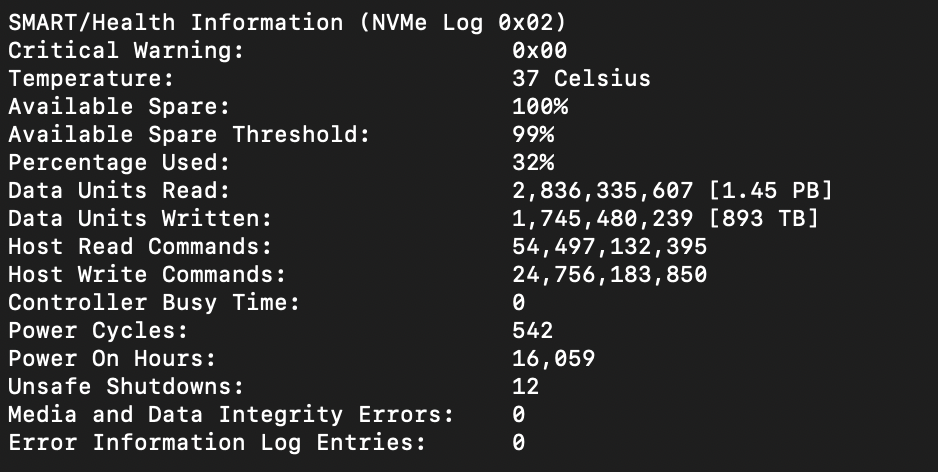Click the Data Units Read number 2,836,335,607
938x472 pixels.
pos(602,191)
